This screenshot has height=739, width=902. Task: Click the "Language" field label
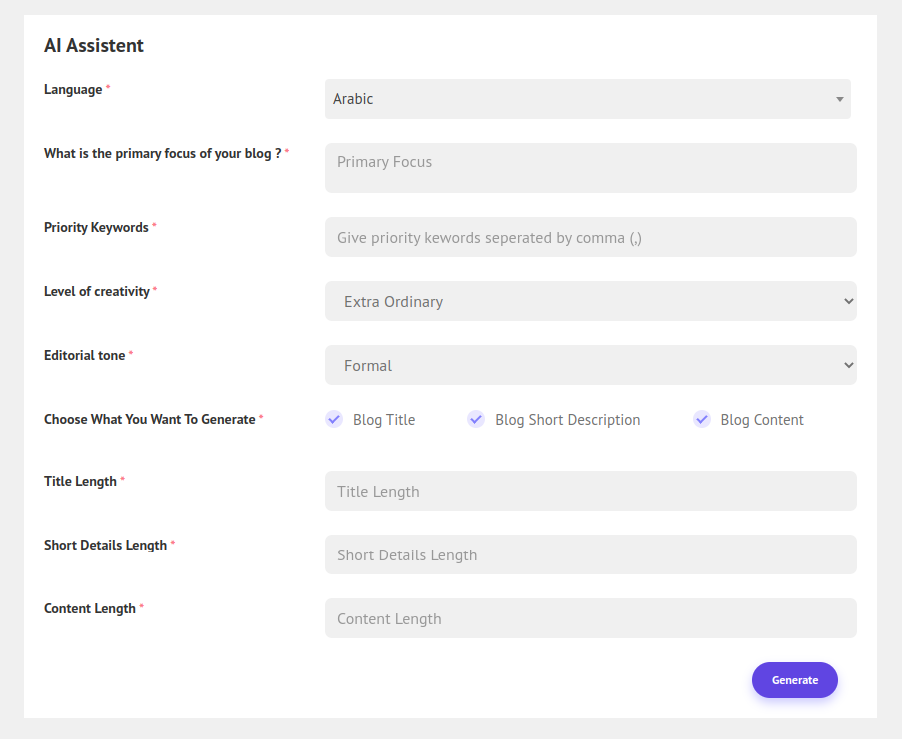pyautogui.click(x=73, y=90)
